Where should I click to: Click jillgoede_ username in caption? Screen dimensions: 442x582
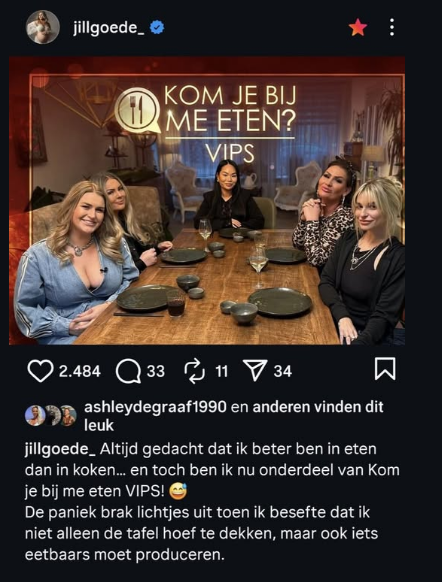(60, 449)
